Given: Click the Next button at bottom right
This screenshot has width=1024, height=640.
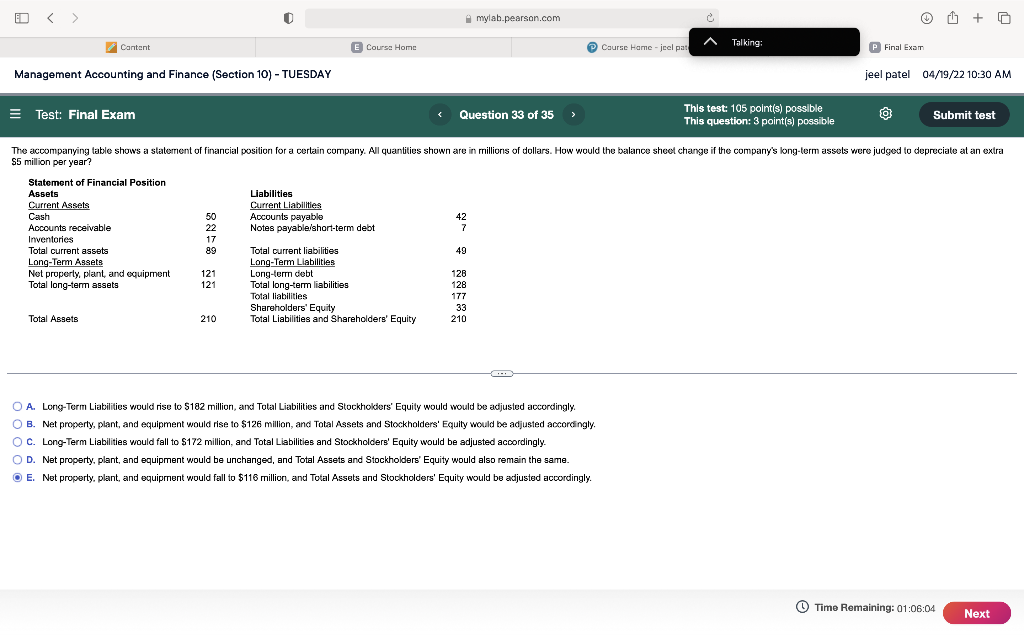Looking at the screenshot, I should point(977,613).
